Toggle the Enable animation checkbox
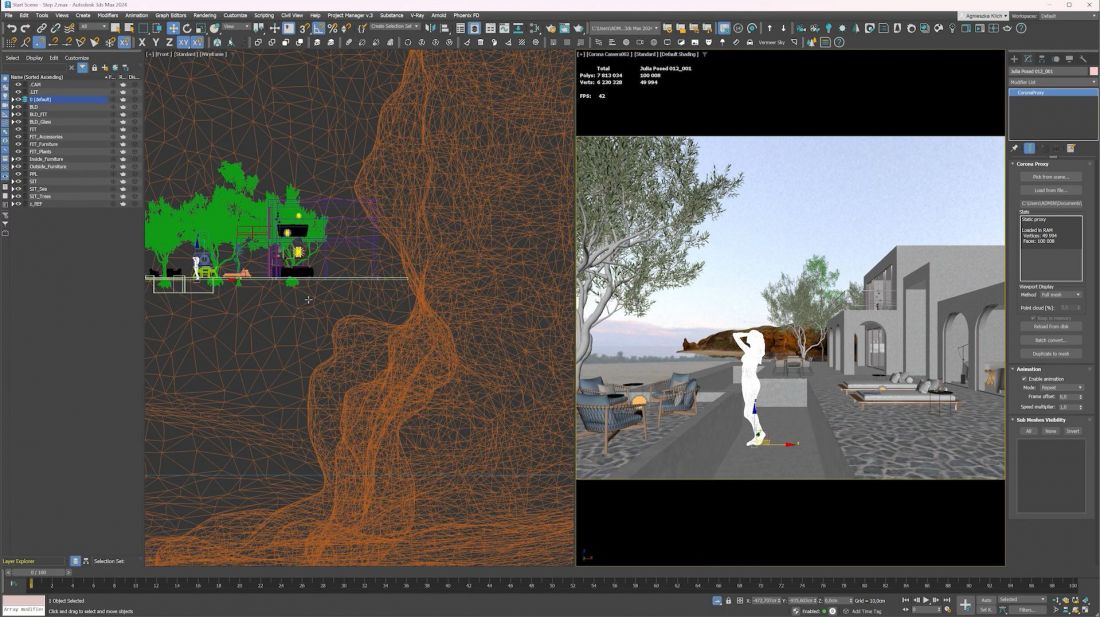The width and height of the screenshot is (1100, 617). tap(1024, 379)
